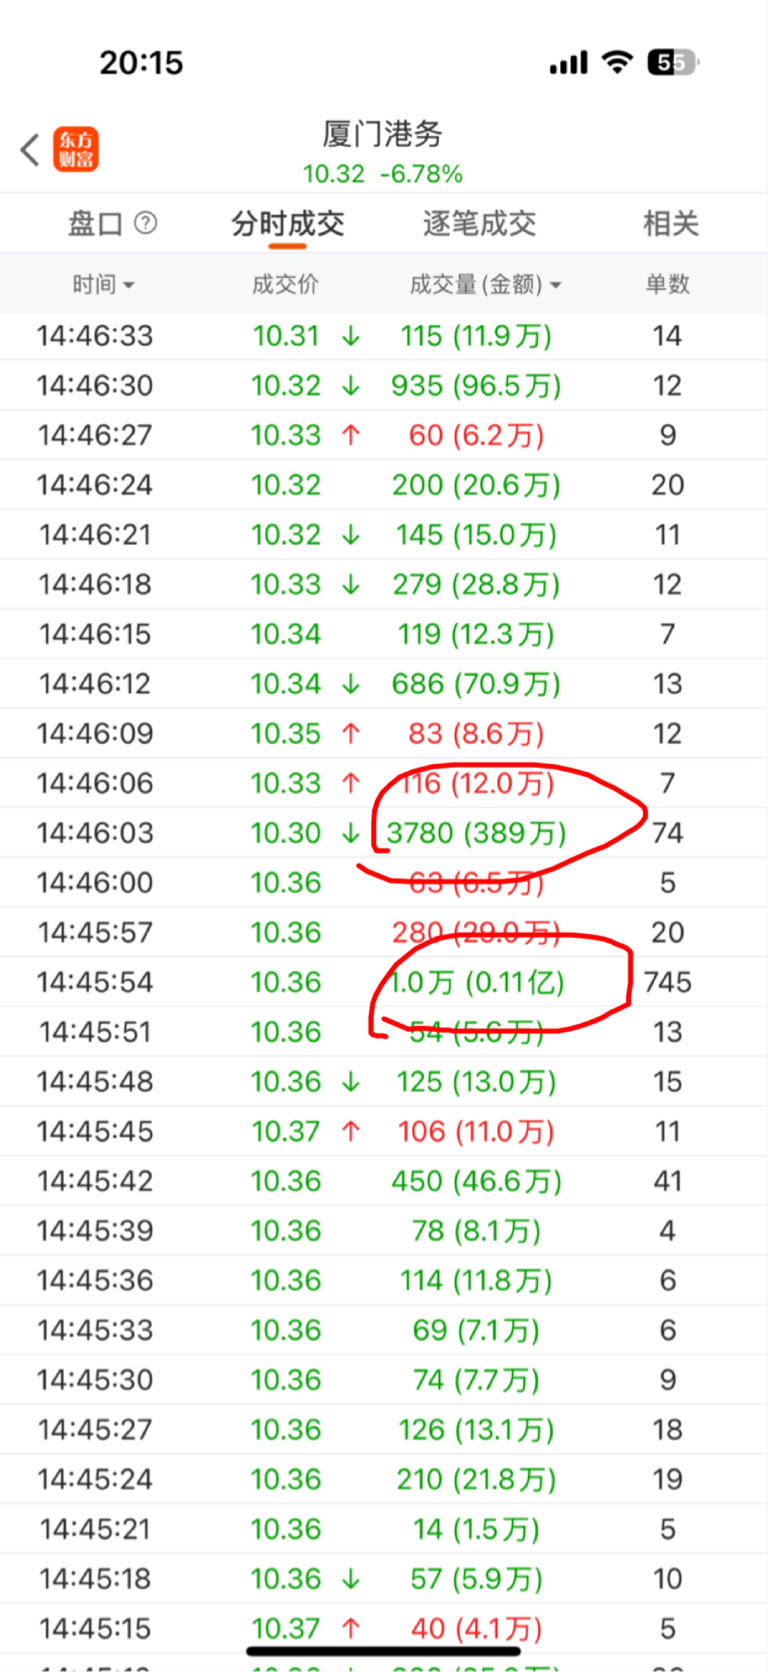Tap volume 83 (8.6万)
The width and height of the screenshot is (768, 1672).
[x=476, y=734]
